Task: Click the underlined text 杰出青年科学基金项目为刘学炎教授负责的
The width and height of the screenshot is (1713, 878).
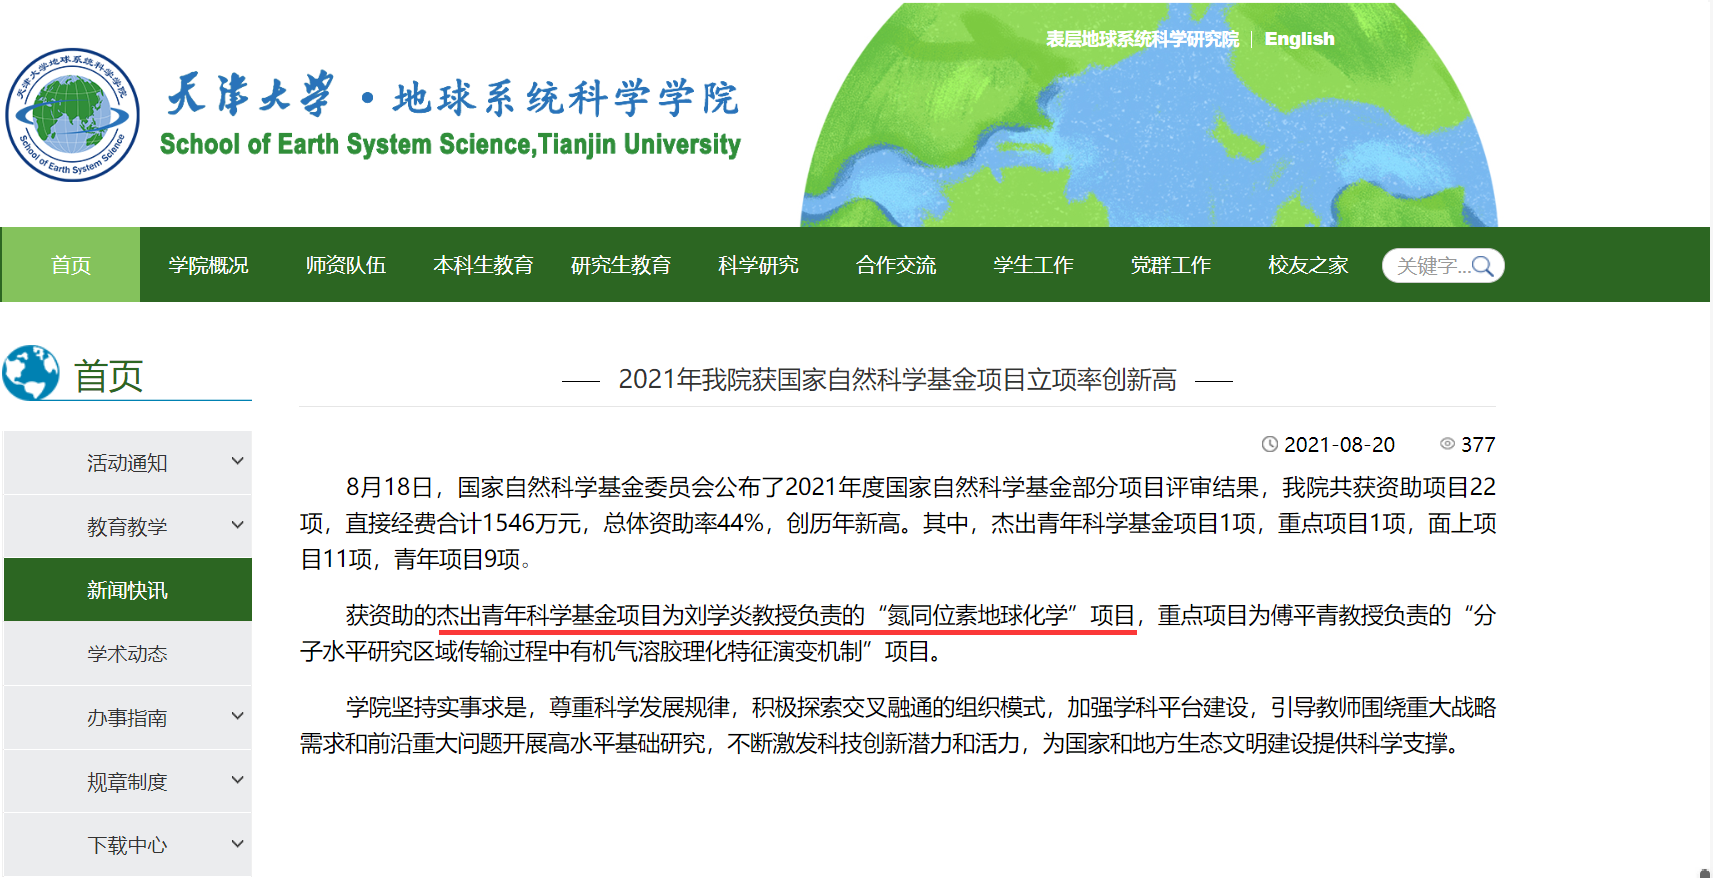Action: (x=651, y=615)
